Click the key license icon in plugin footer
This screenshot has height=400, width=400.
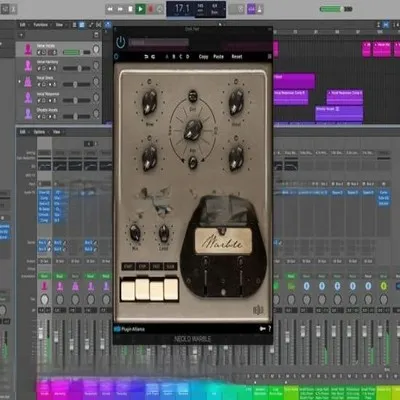263,329
